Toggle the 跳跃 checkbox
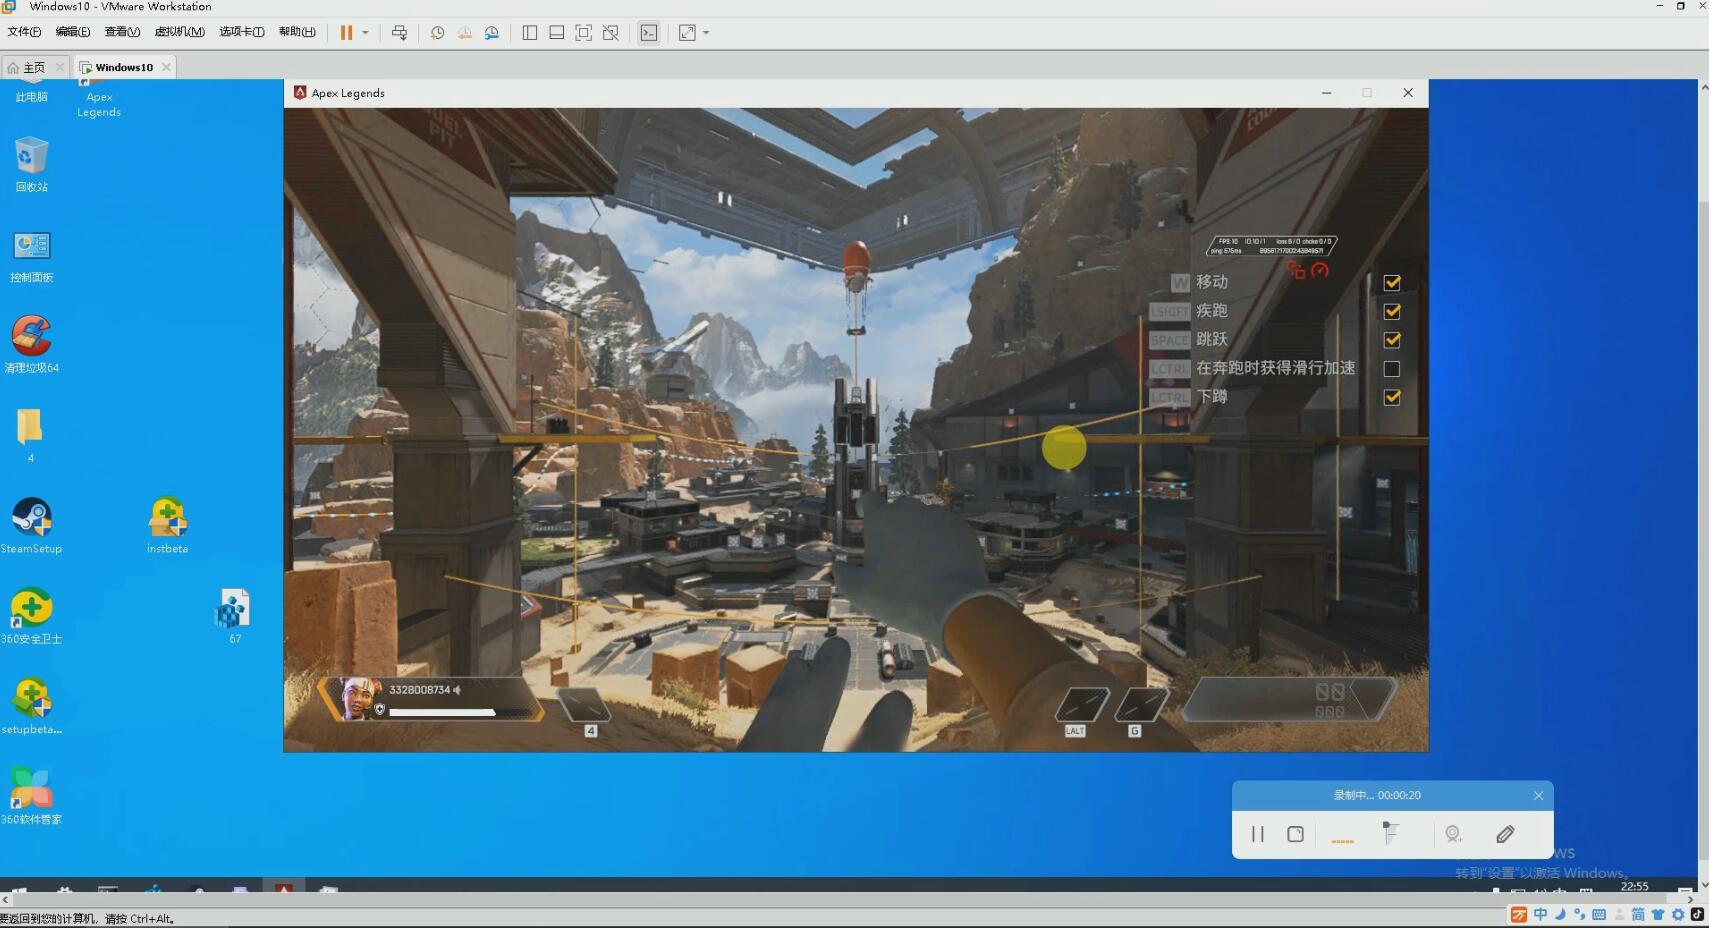This screenshot has width=1709, height=928. (1391, 340)
